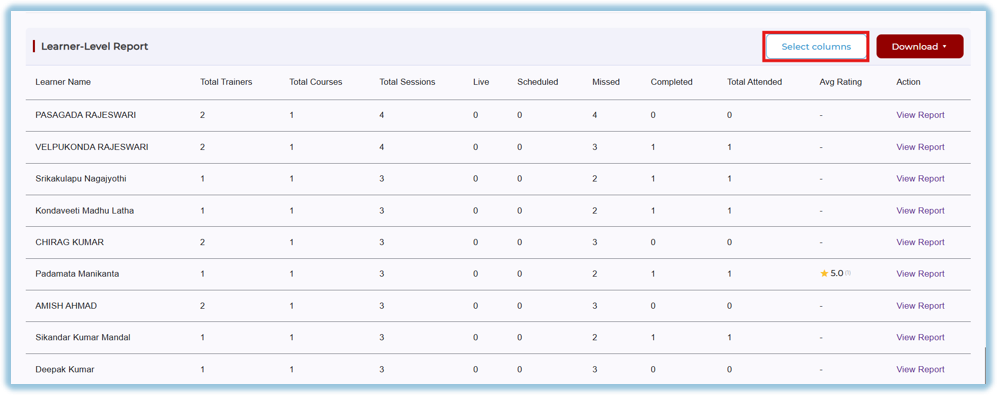
Task: Click Total Courses value for Kondaveeti Madhu Latha
Action: (291, 211)
